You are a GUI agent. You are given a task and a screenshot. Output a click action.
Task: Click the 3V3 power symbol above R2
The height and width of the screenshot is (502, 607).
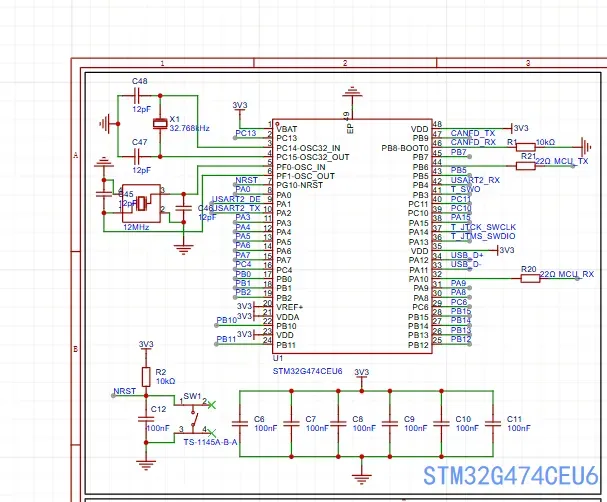(x=146, y=345)
